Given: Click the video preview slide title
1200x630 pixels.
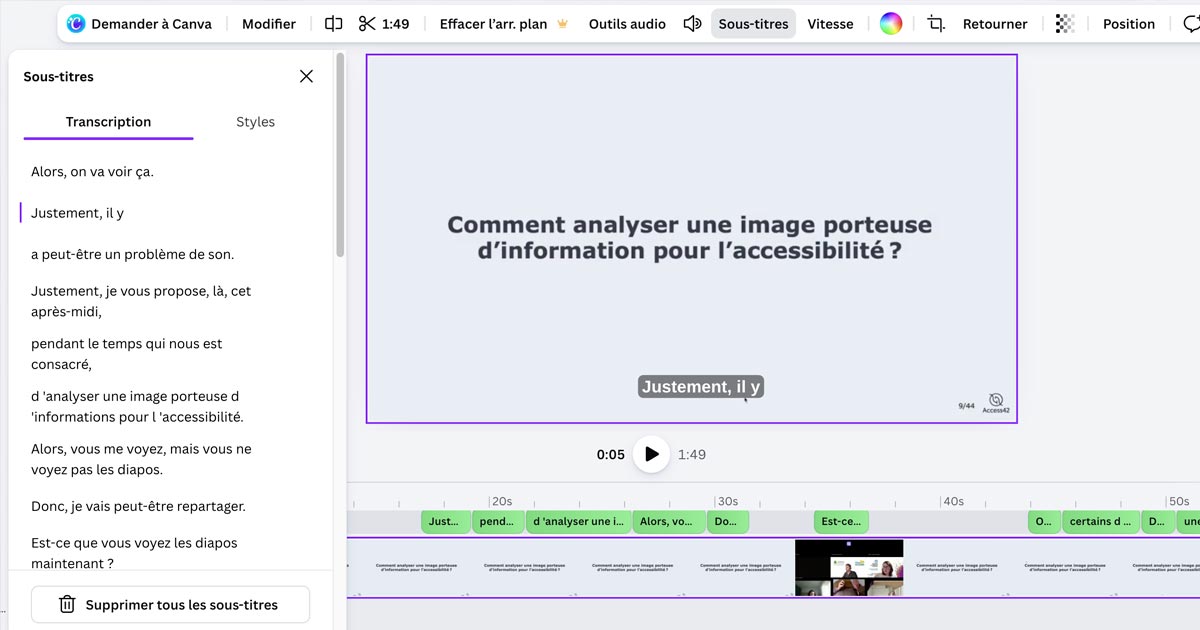Looking at the screenshot, I should click(x=690, y=238).
